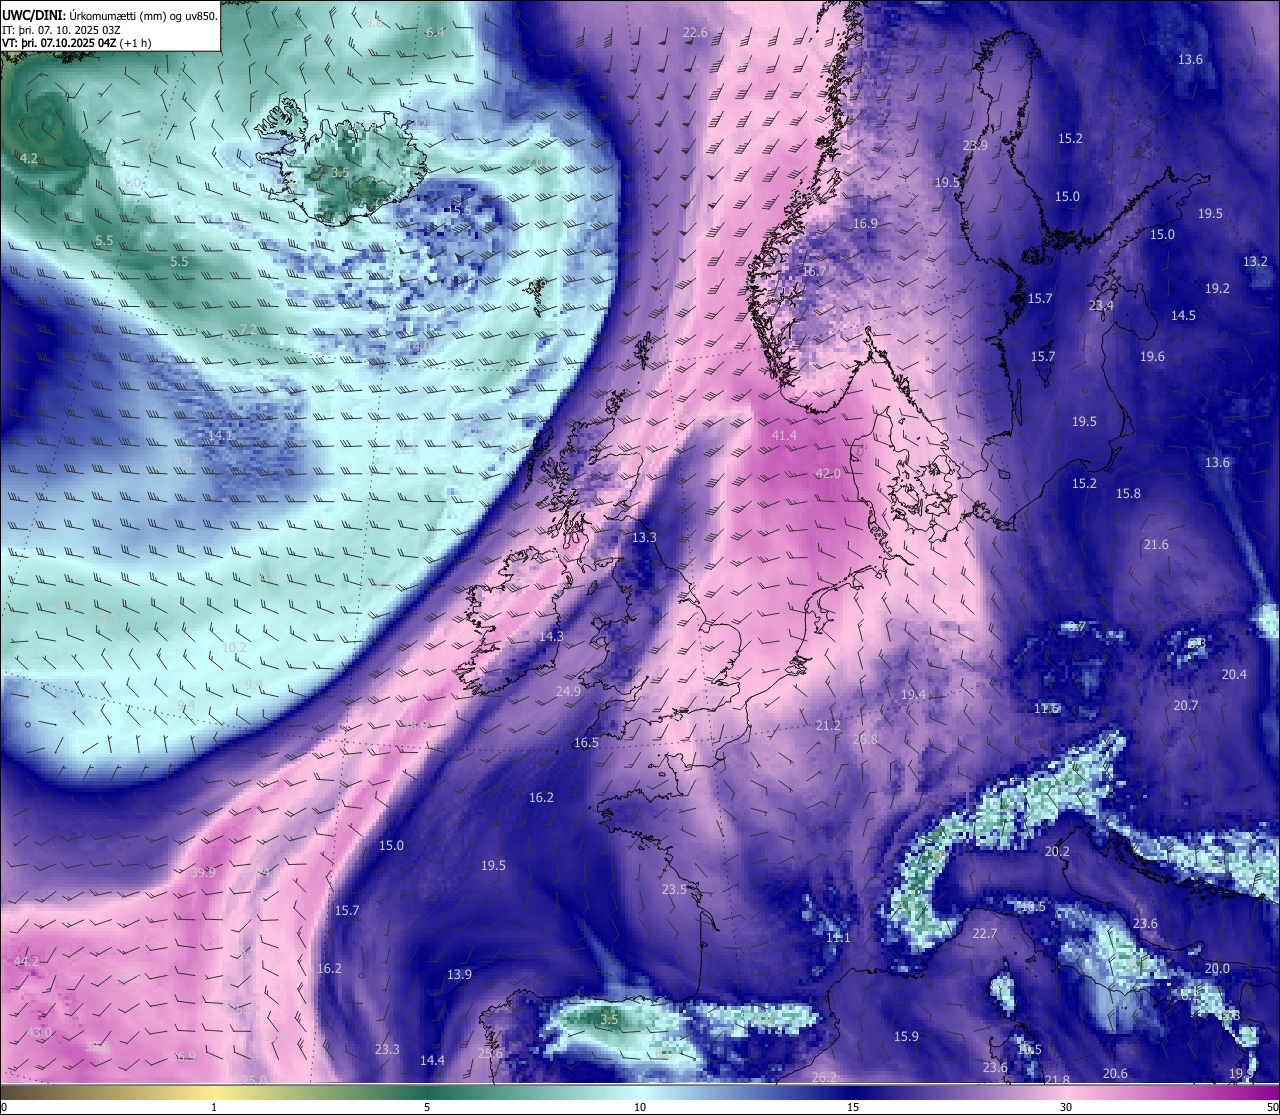Click the 14.1 value over the Atlantic
The image size is (1280, 1115).
pos(220,436)
